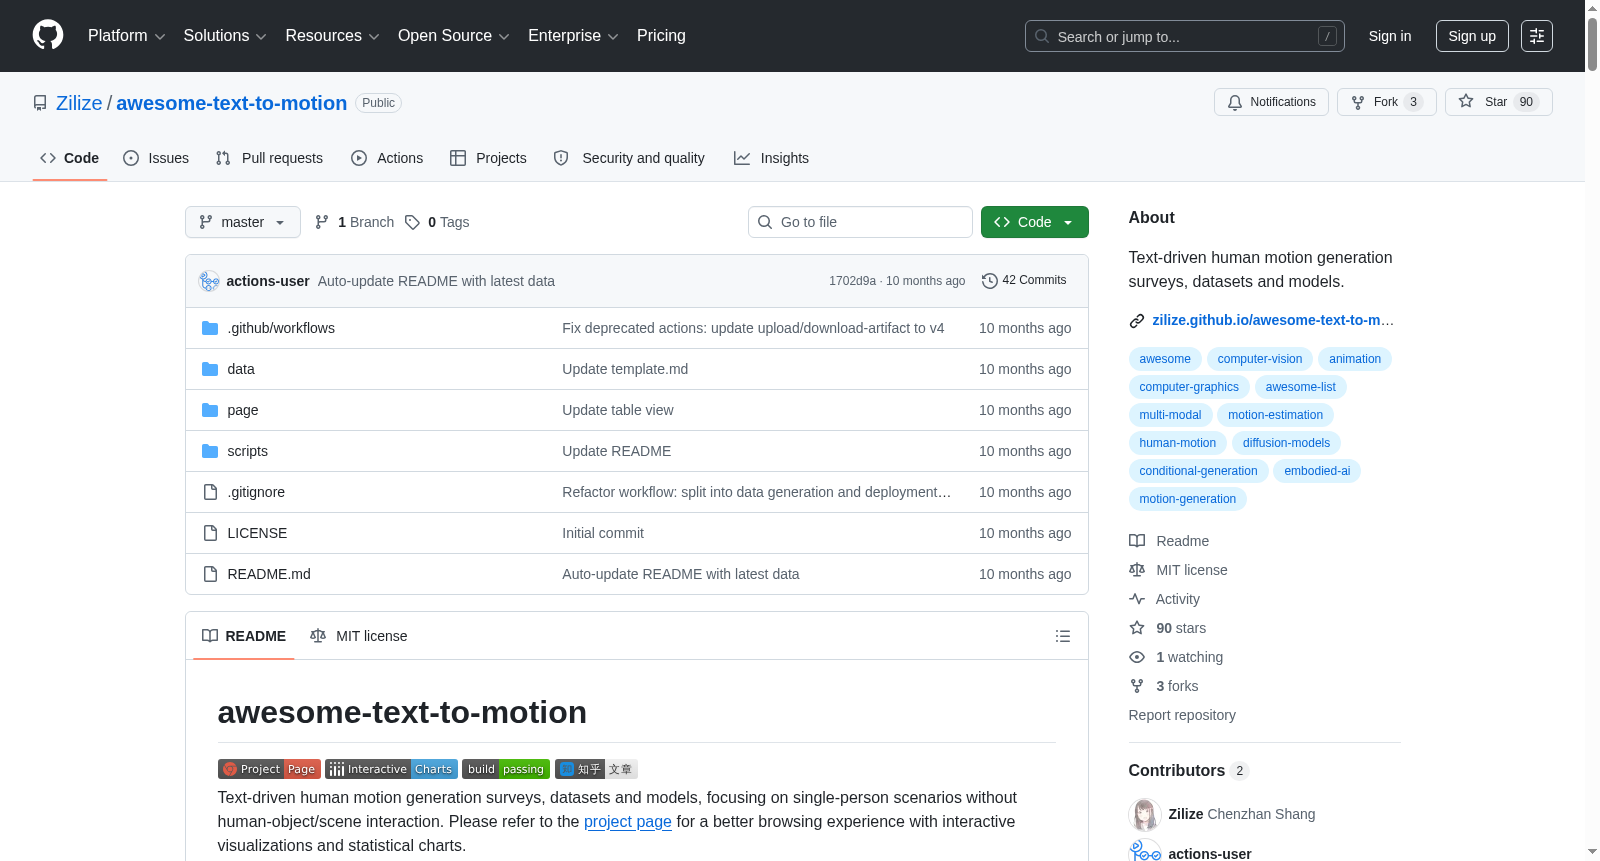Follow the project page link in README

coord(628,822)
